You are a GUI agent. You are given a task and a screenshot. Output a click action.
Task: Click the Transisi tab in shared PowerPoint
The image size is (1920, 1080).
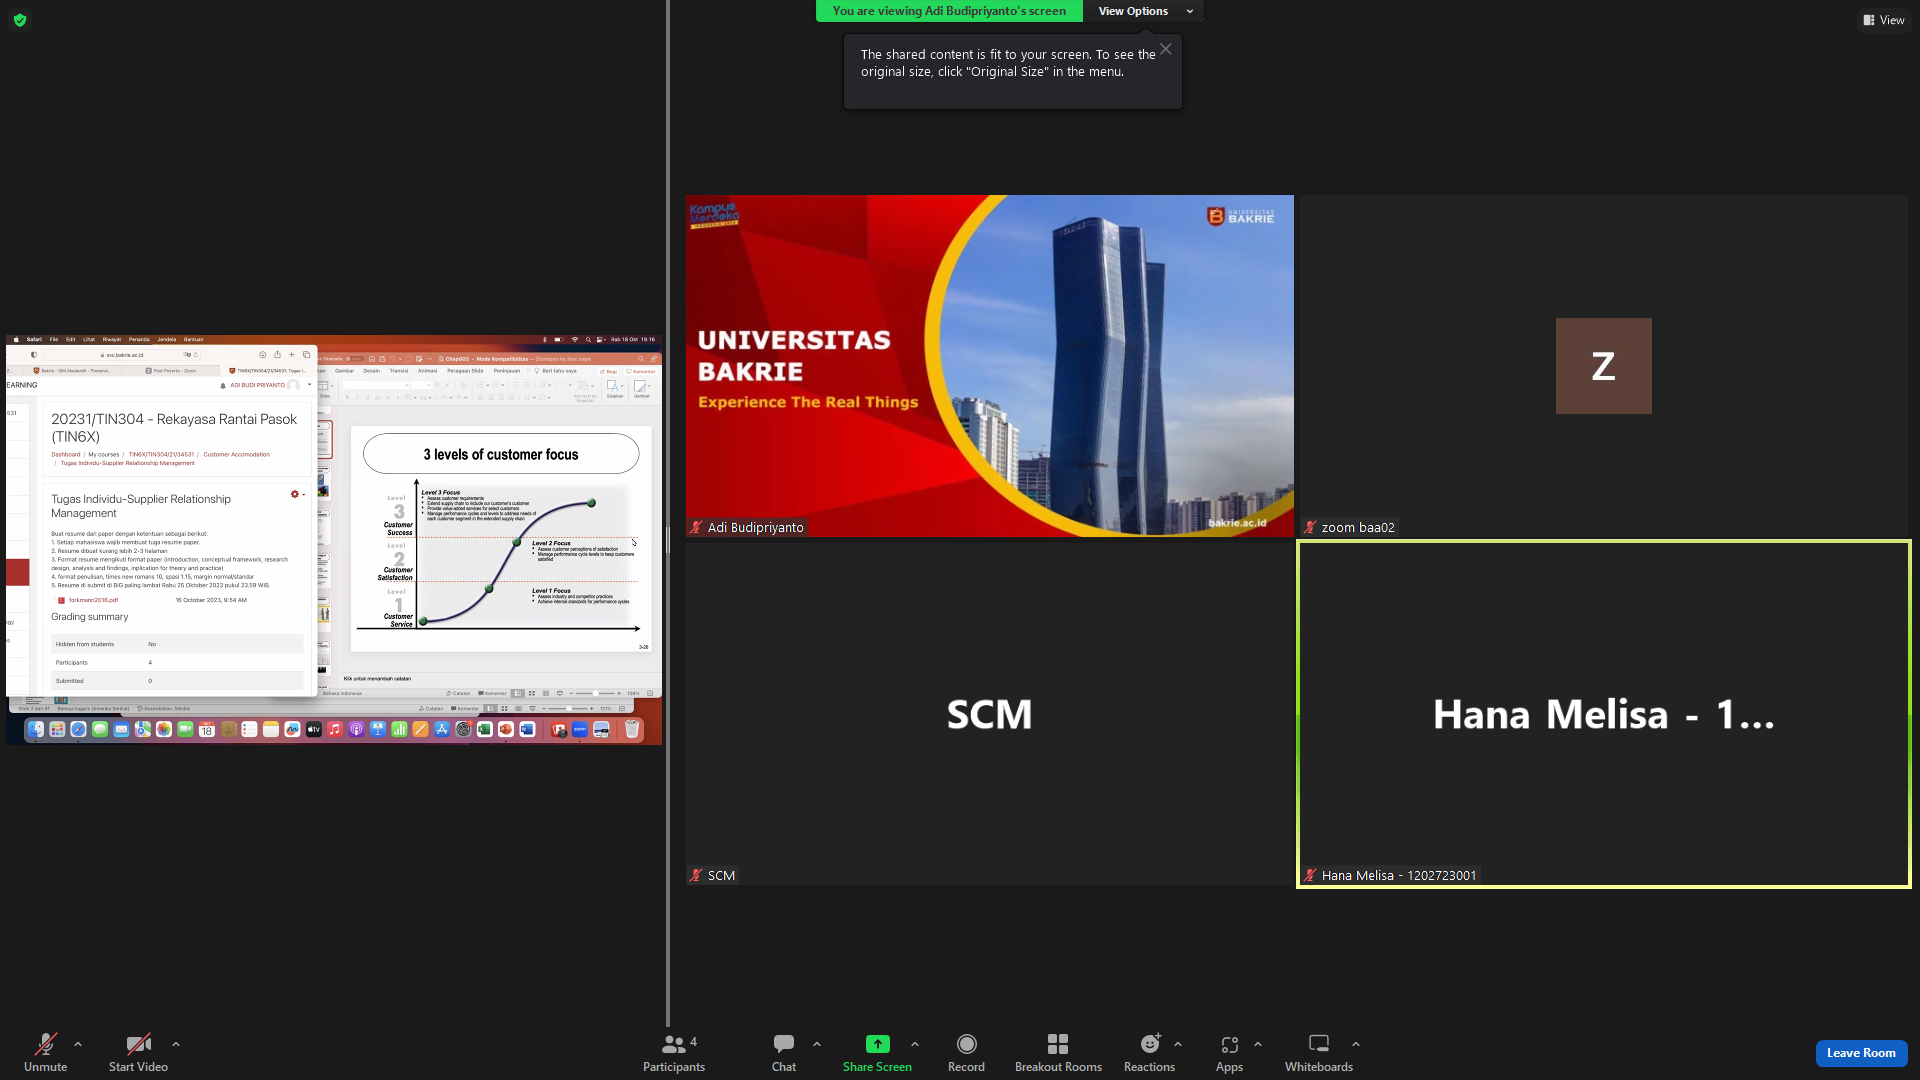click(x=399, y=370)
